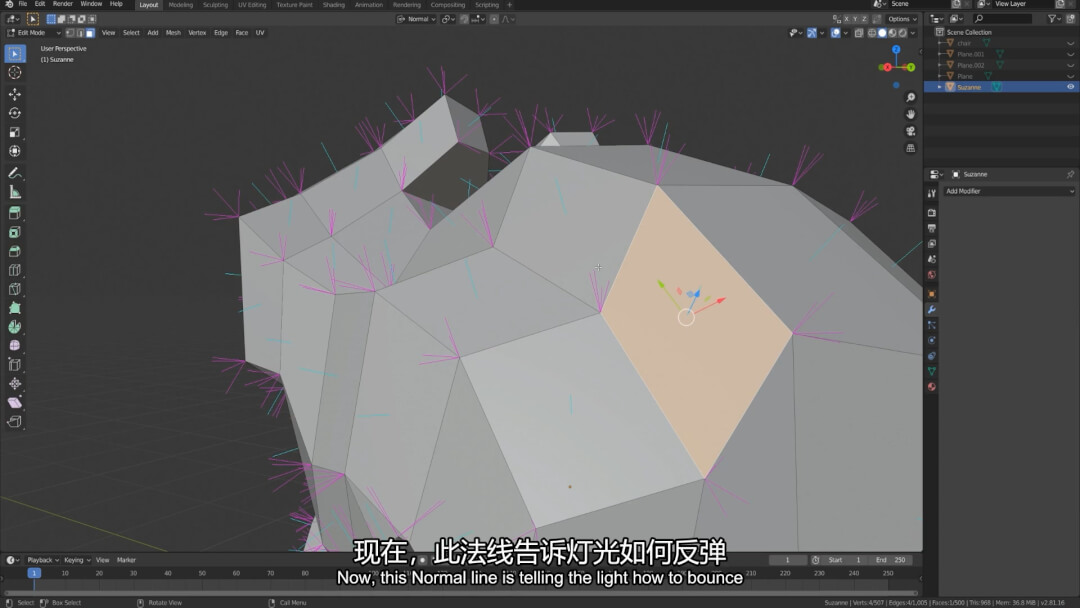The width and height of the screenshot is (1080, 608).
Task: Open the Object Data green triangle tab
Action: point(931,371)
